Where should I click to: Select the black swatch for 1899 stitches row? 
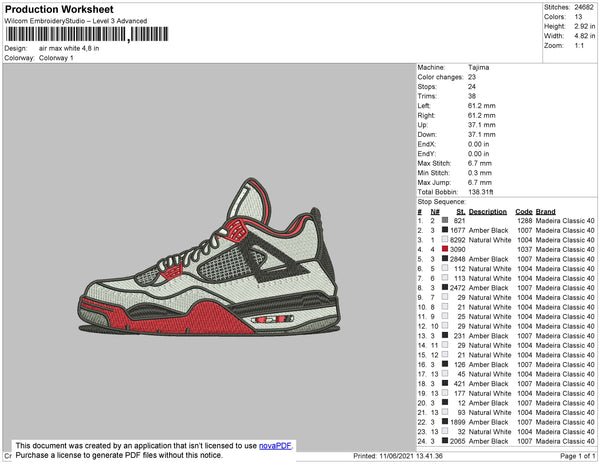coord(445,422)
